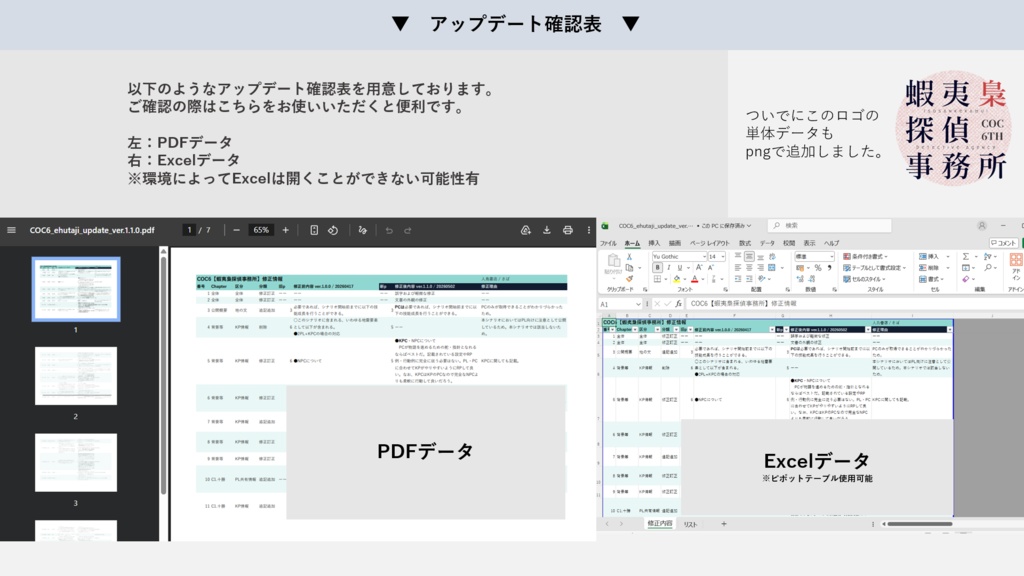This screenshot has width=1024, height=576.
Task: Open the 修正理由 column filter dropdown
Action: [x=950, y=329]
